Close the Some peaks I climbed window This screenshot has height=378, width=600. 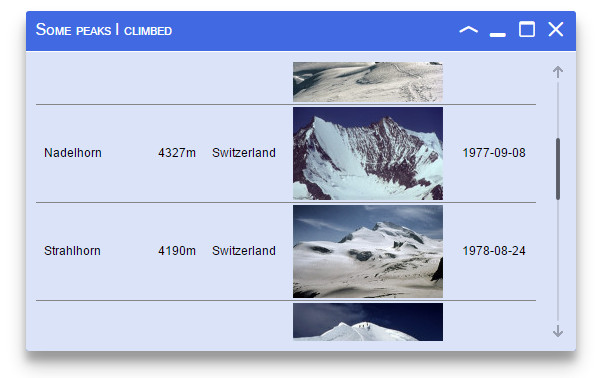pyautogui.click(x=556, y=29)
